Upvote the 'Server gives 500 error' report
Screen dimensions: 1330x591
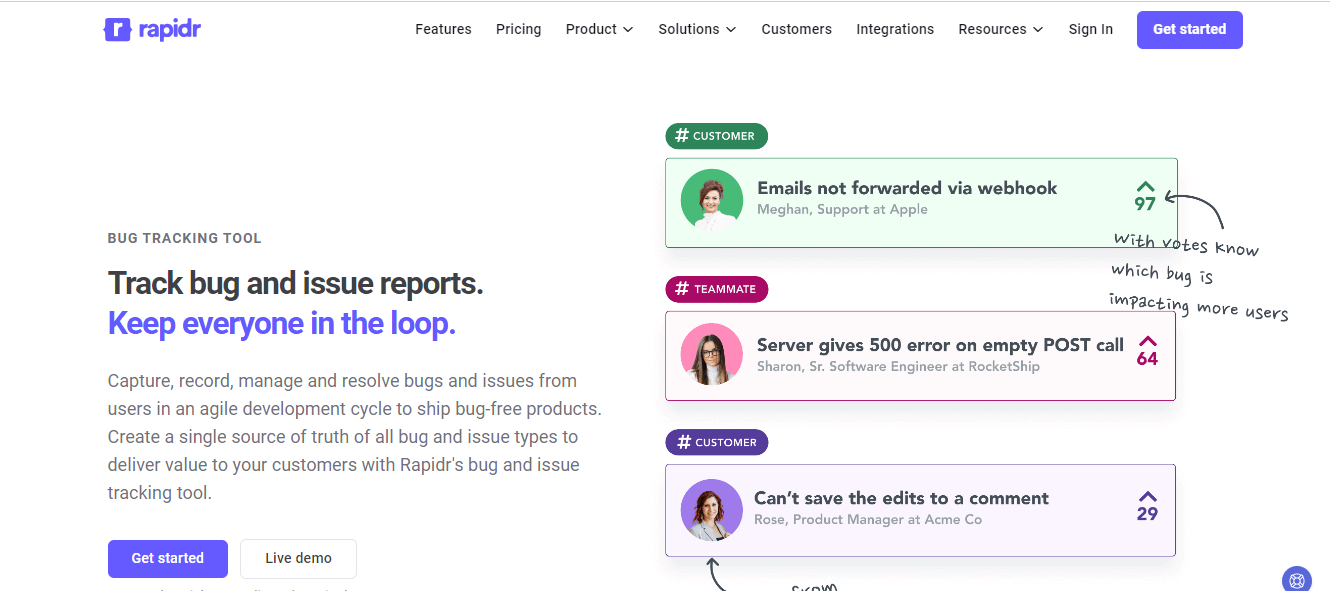(1146, 343)
